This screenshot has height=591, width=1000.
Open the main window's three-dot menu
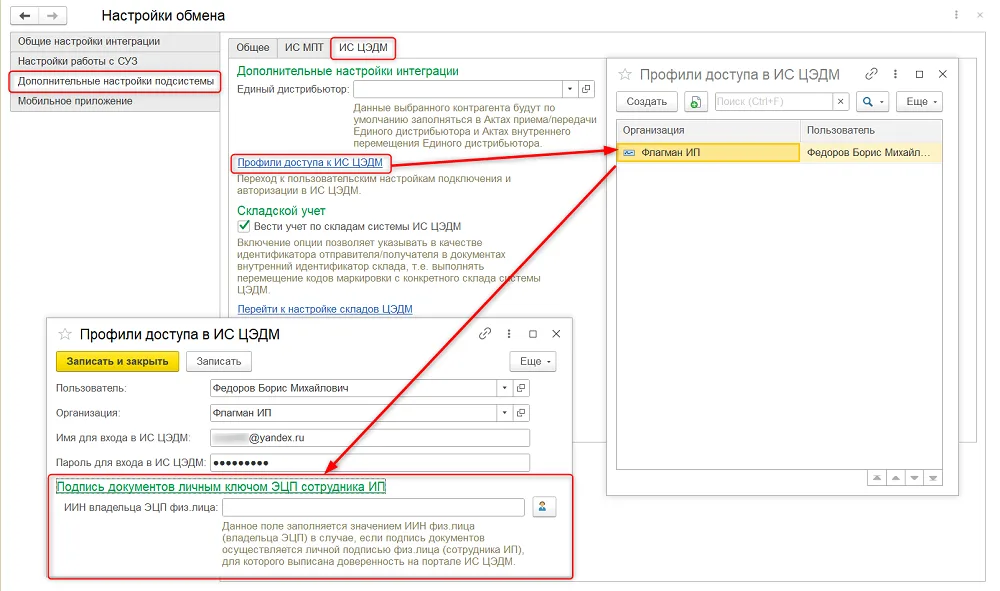pyautogui.click(x=956, y=15)
